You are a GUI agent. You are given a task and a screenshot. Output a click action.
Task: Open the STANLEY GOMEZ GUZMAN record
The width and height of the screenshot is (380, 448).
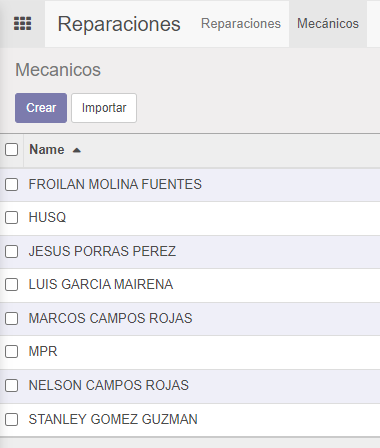113,419
